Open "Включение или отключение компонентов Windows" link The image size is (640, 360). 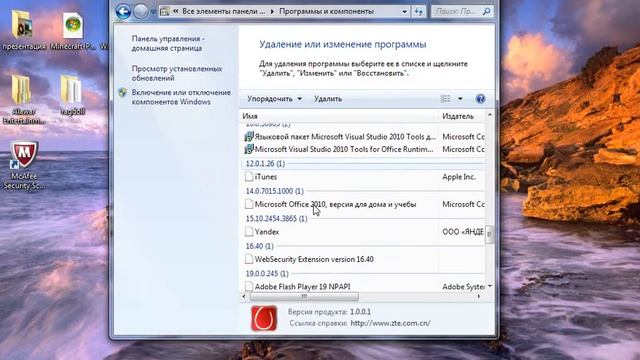pyautogui.click(x=181, y=97)
